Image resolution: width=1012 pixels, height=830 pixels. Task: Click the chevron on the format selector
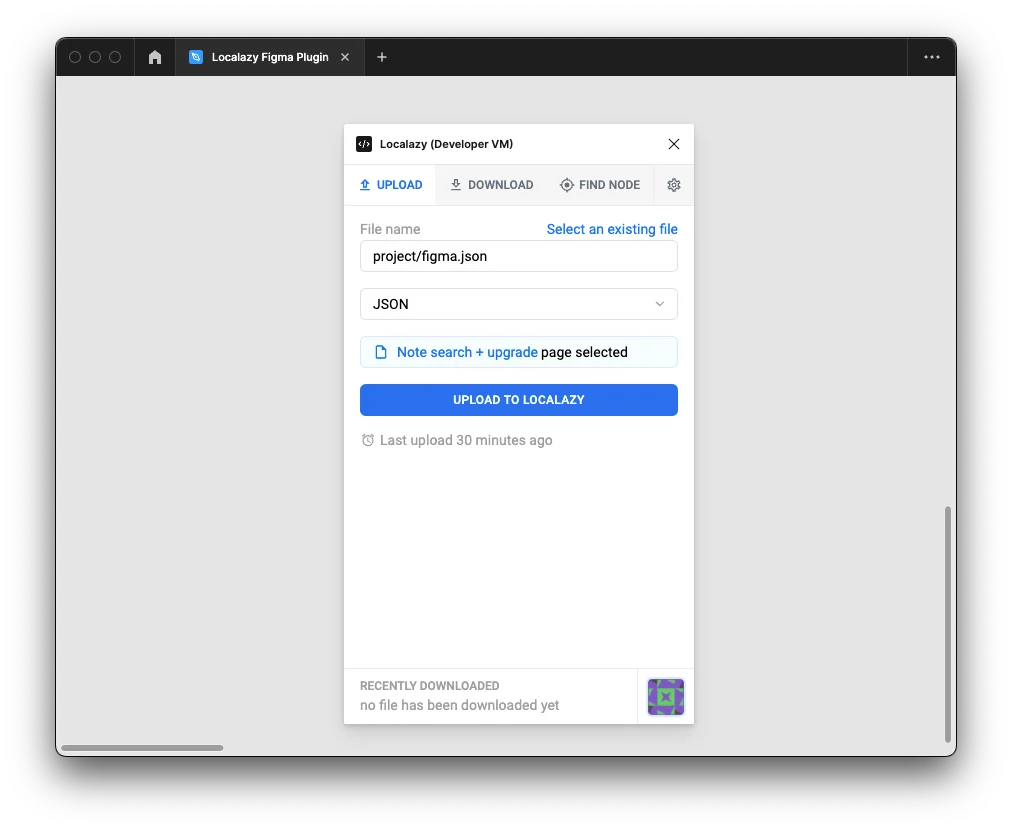coord(659,304)
